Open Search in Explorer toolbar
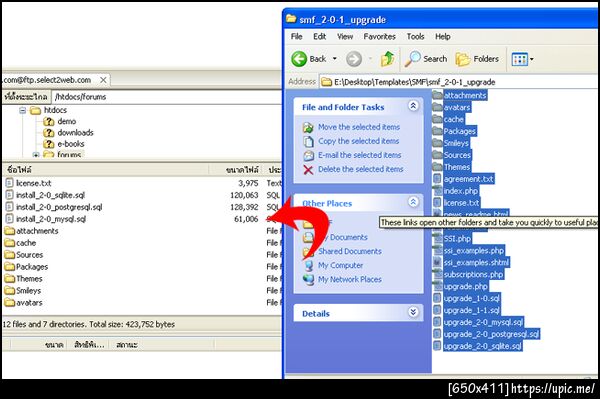Screen dimensions: 600x399 (x=426, y=59)
